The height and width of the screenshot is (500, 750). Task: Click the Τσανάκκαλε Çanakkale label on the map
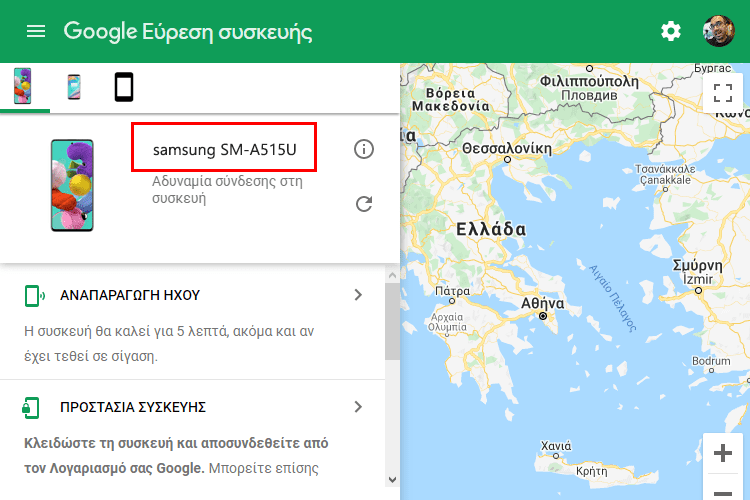click(665, 174)
